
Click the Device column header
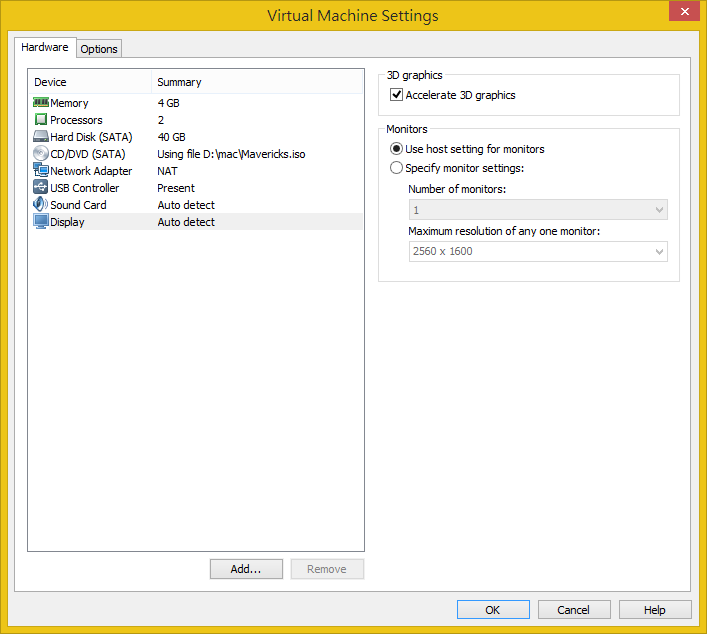pos(91,82)
